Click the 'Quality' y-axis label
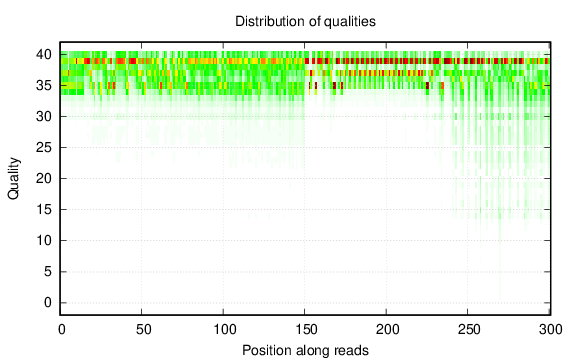 pos(13,179)
